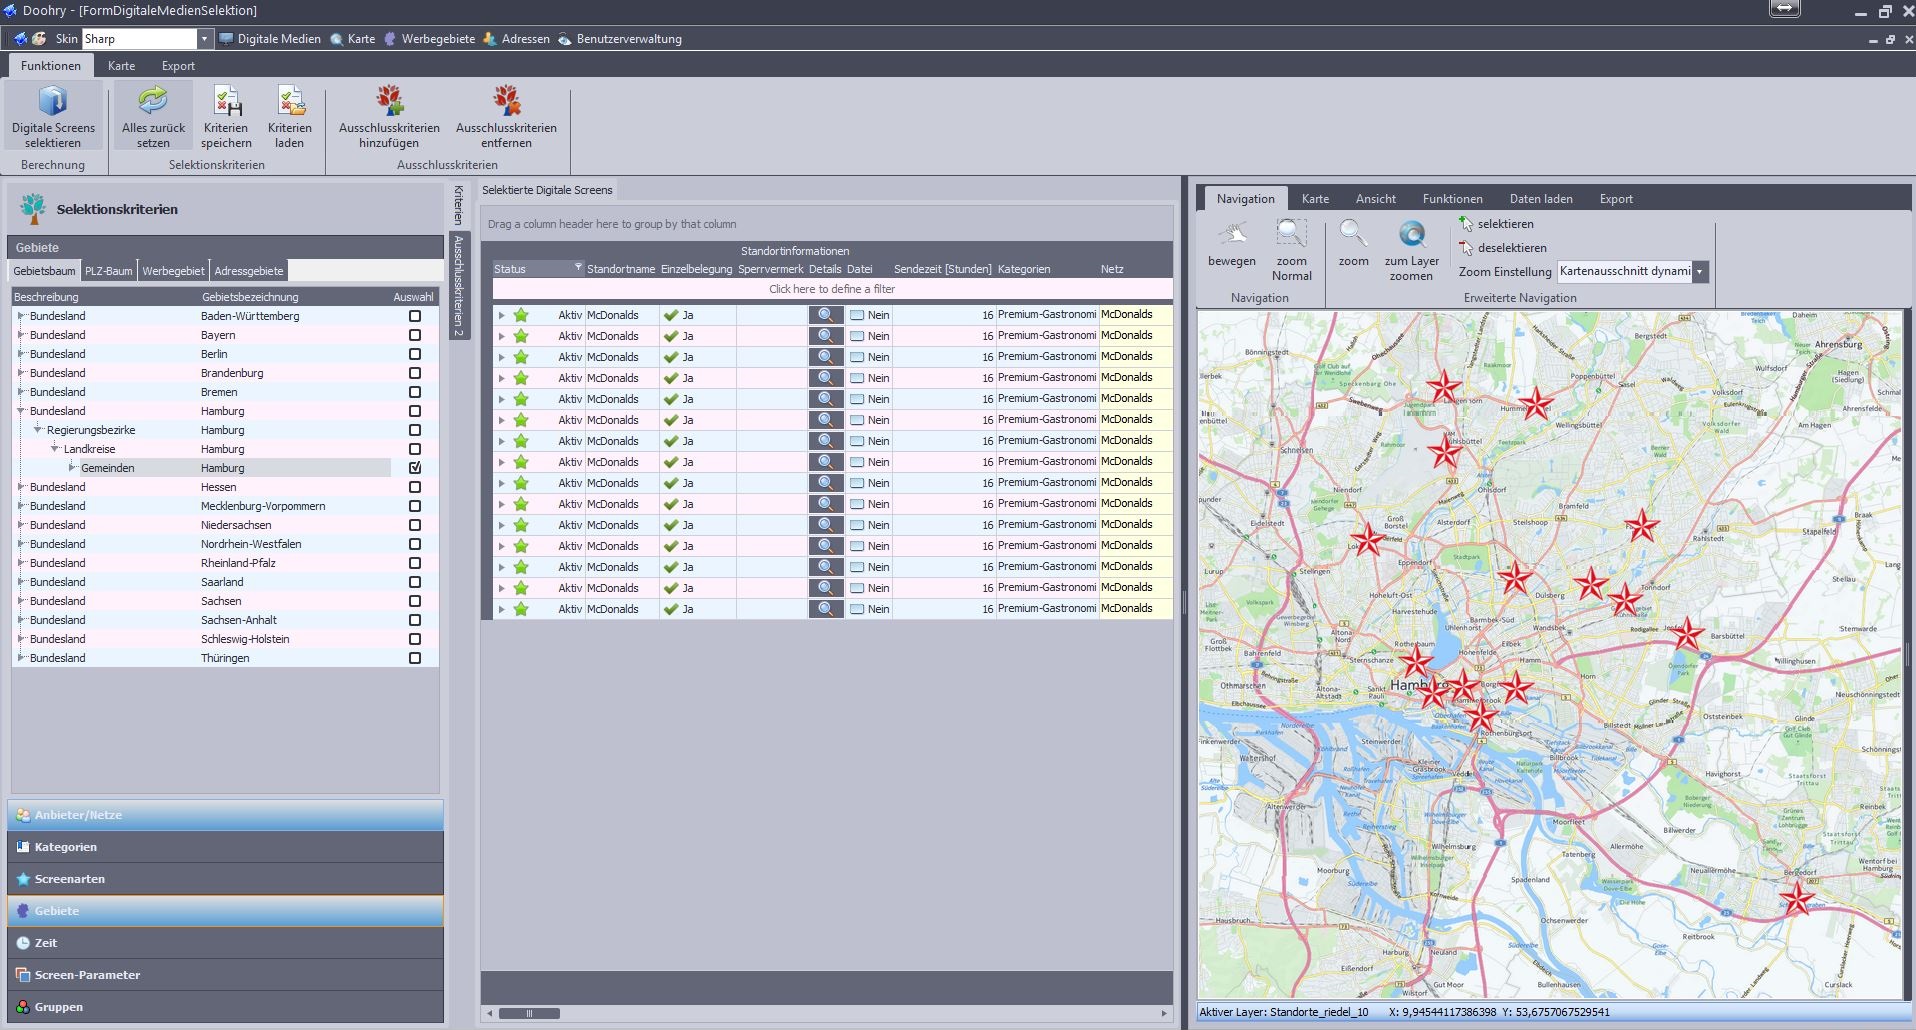This screenshot has height=1030, width=1916.
Task: Check the Thüringen checkbox
Action: point(415,658)
